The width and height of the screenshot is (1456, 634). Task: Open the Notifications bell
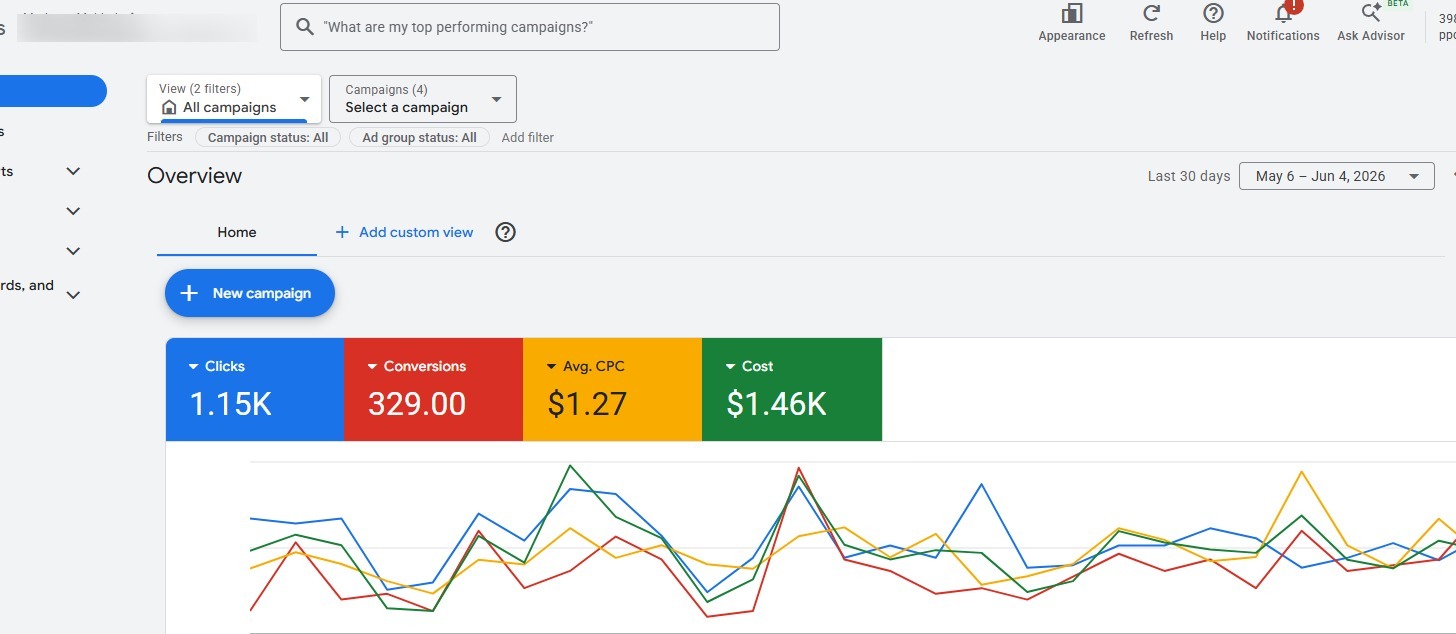coord(1283,14)
